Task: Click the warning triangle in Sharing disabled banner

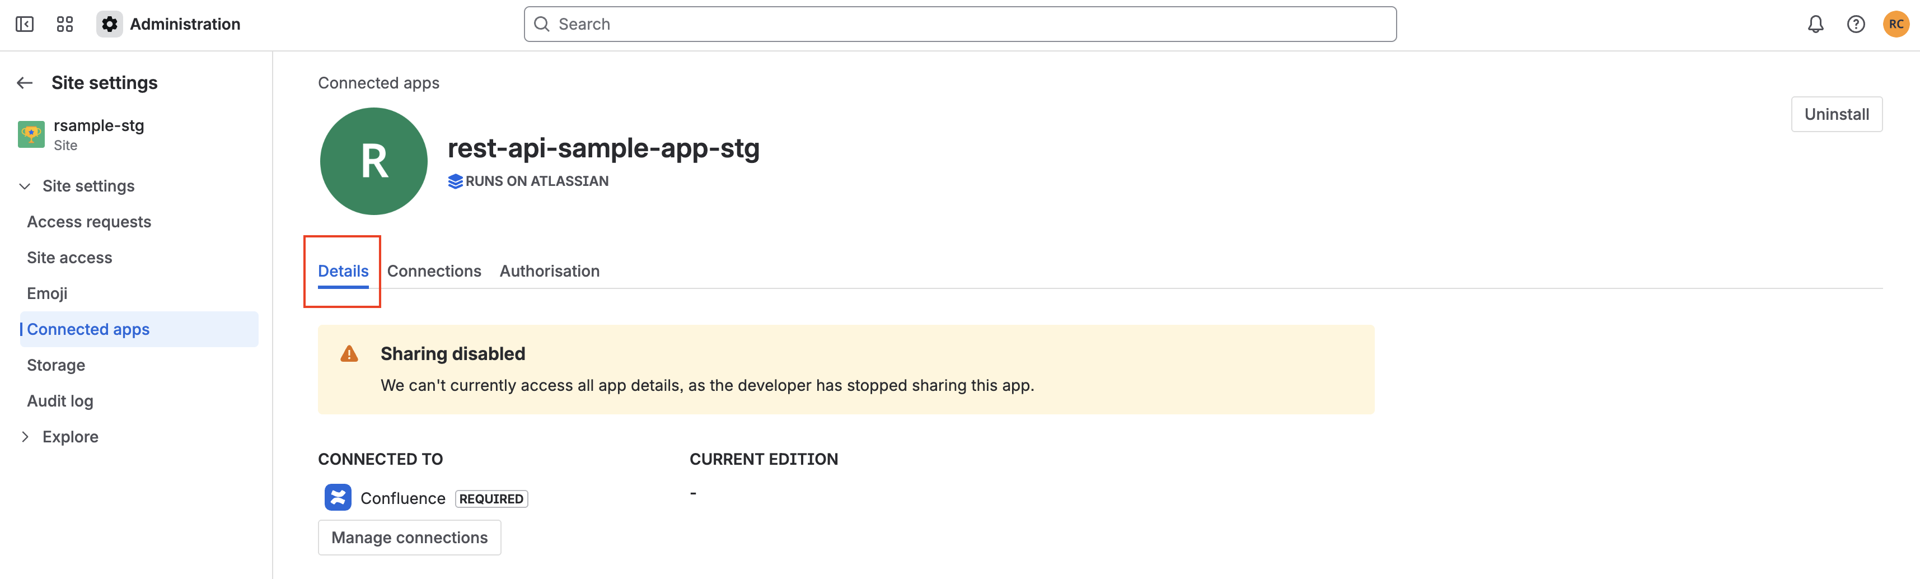Action: click(348, 353)
